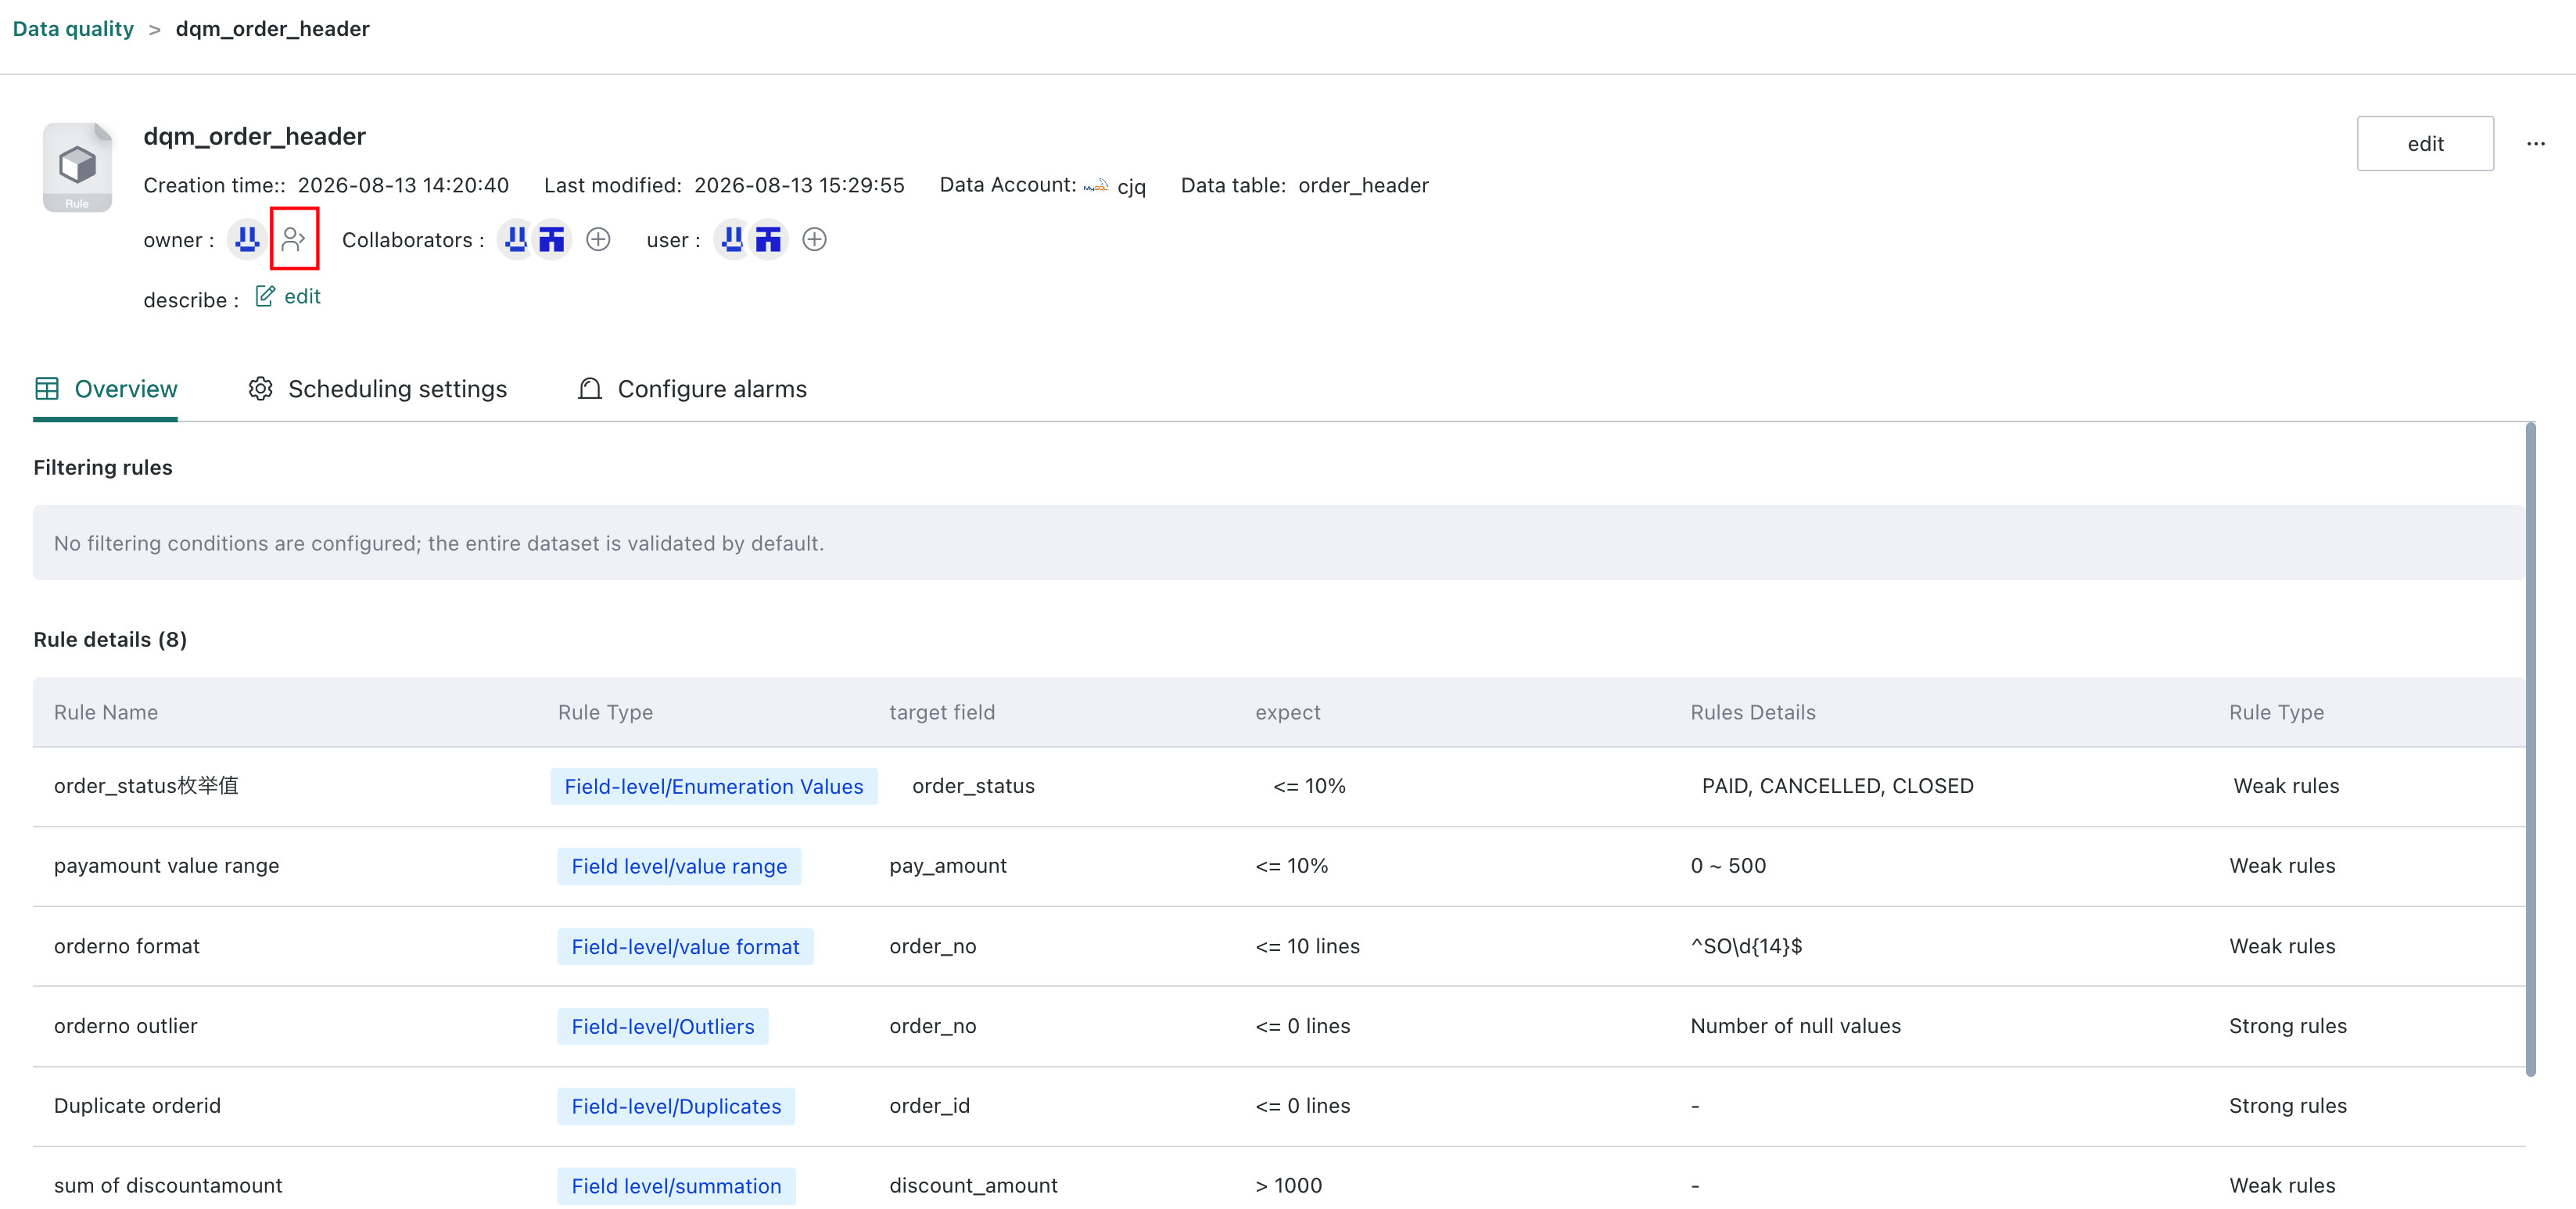This screenshot has height=1209, width=2576.
Task: Click the vertical scrollbar of rule list
Action: [2531, 750]
